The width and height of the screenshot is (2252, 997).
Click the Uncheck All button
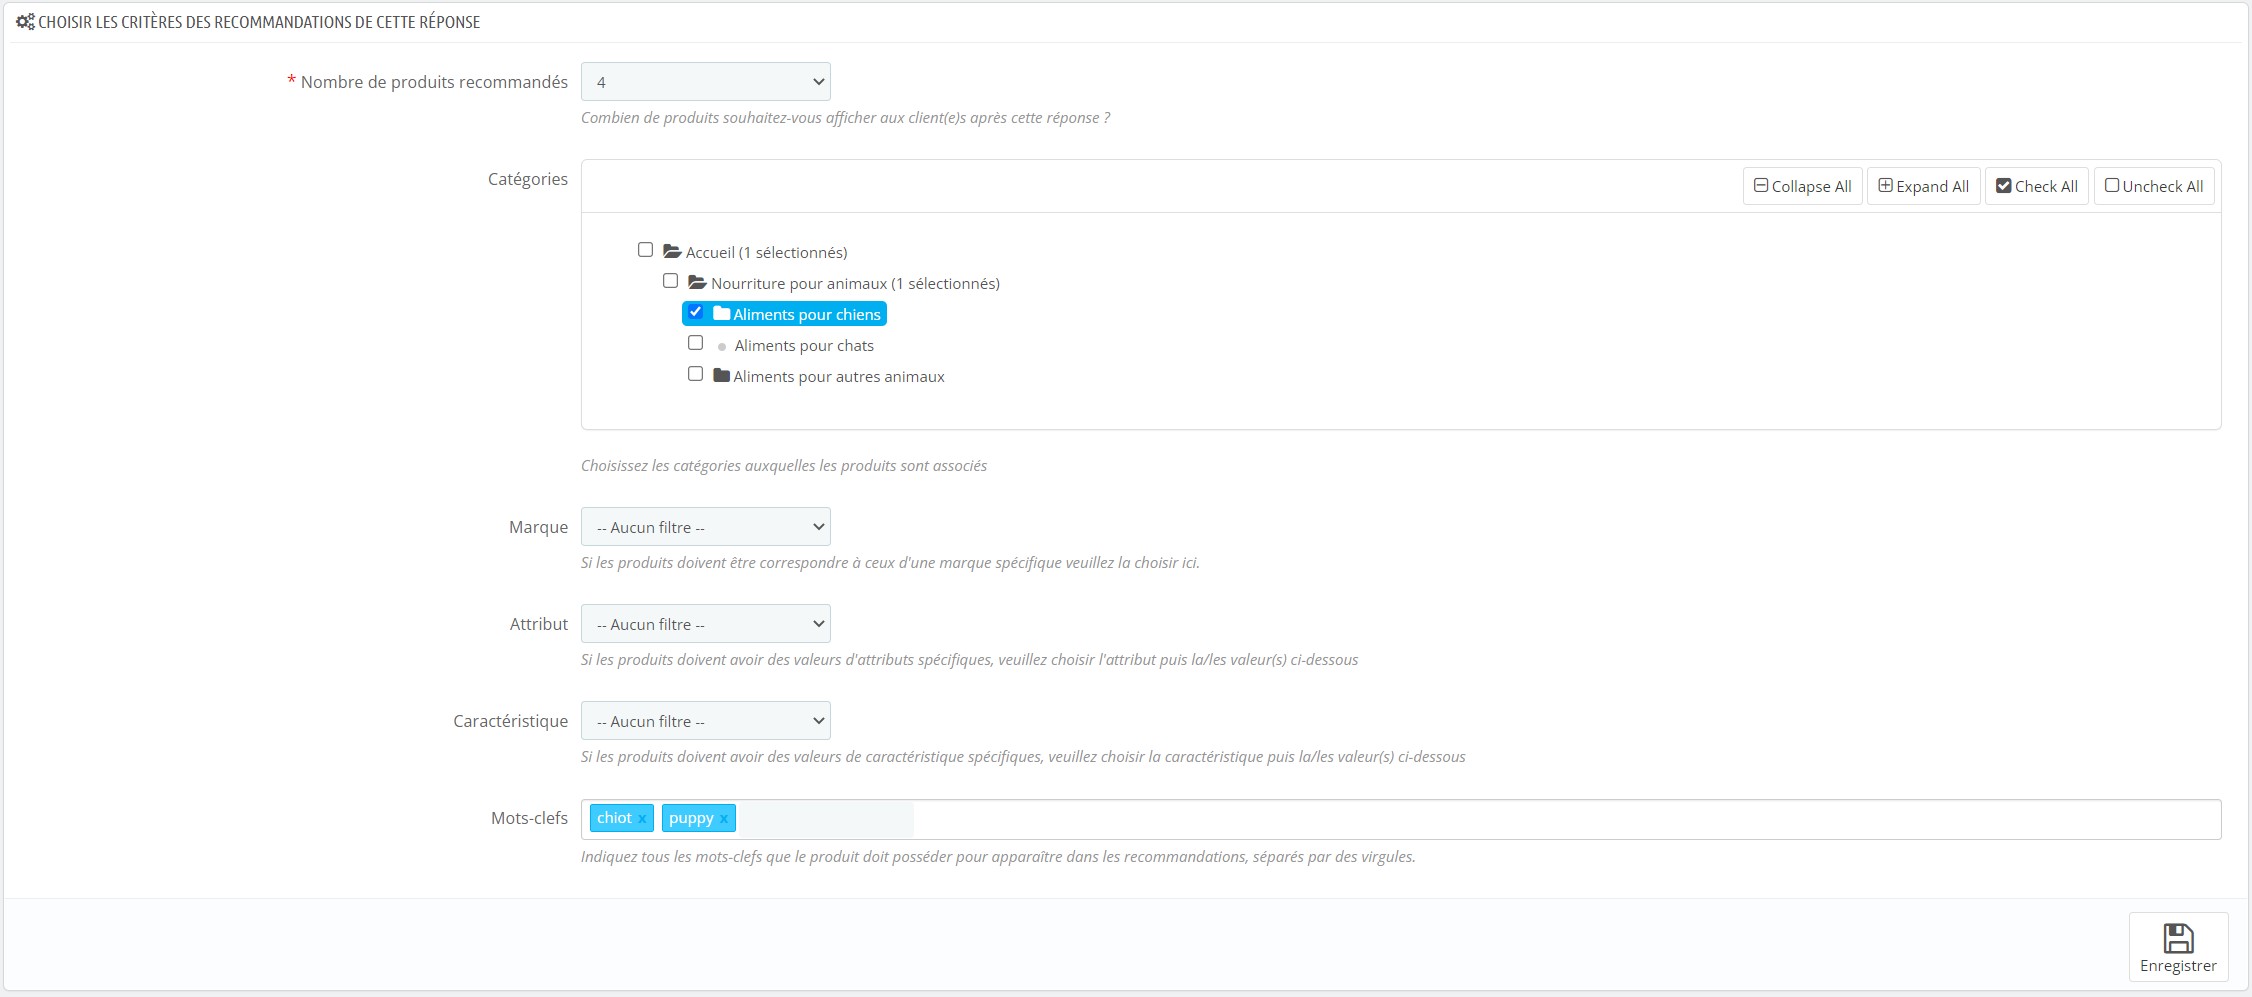[x=2153, y=185]
